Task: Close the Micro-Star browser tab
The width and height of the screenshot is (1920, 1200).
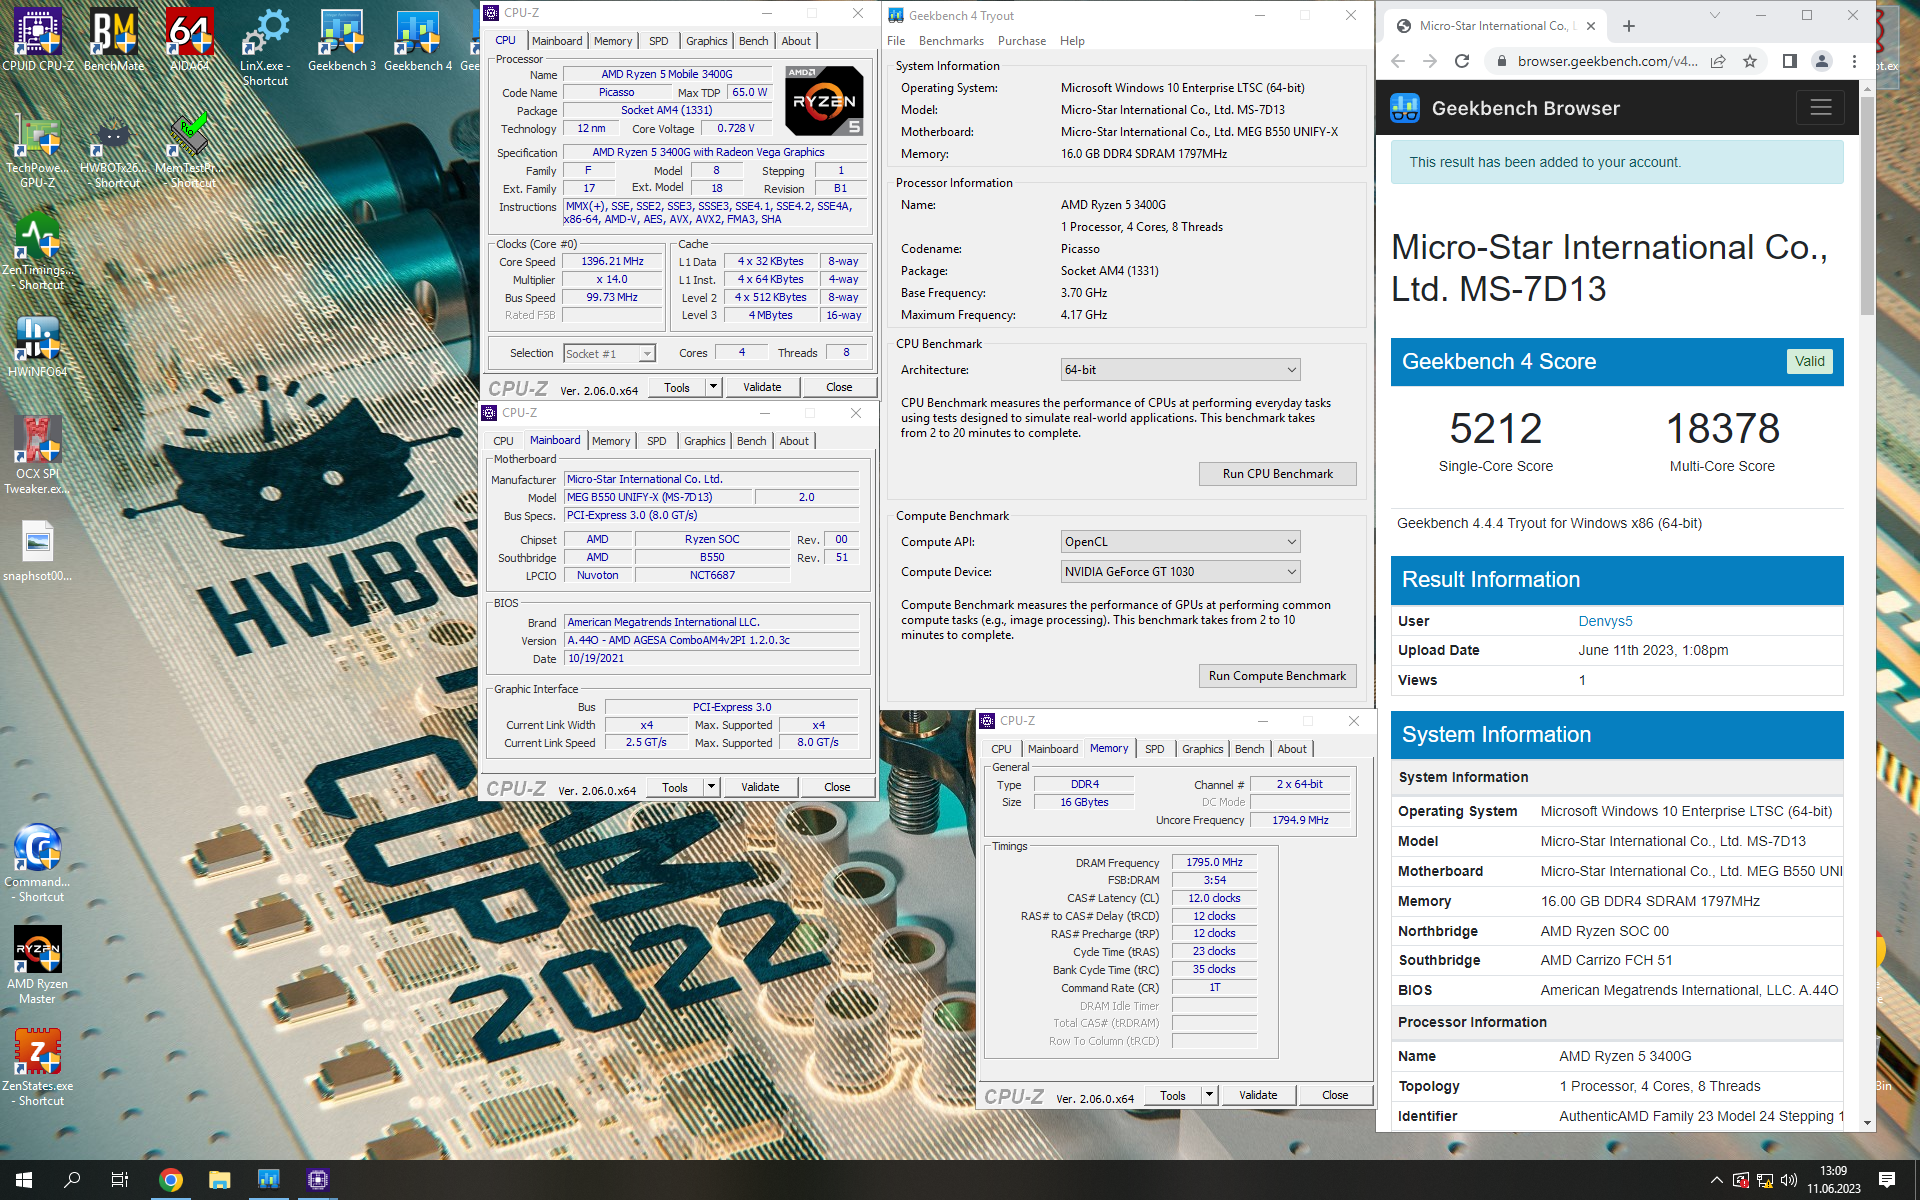Action: pos(1591,26)
